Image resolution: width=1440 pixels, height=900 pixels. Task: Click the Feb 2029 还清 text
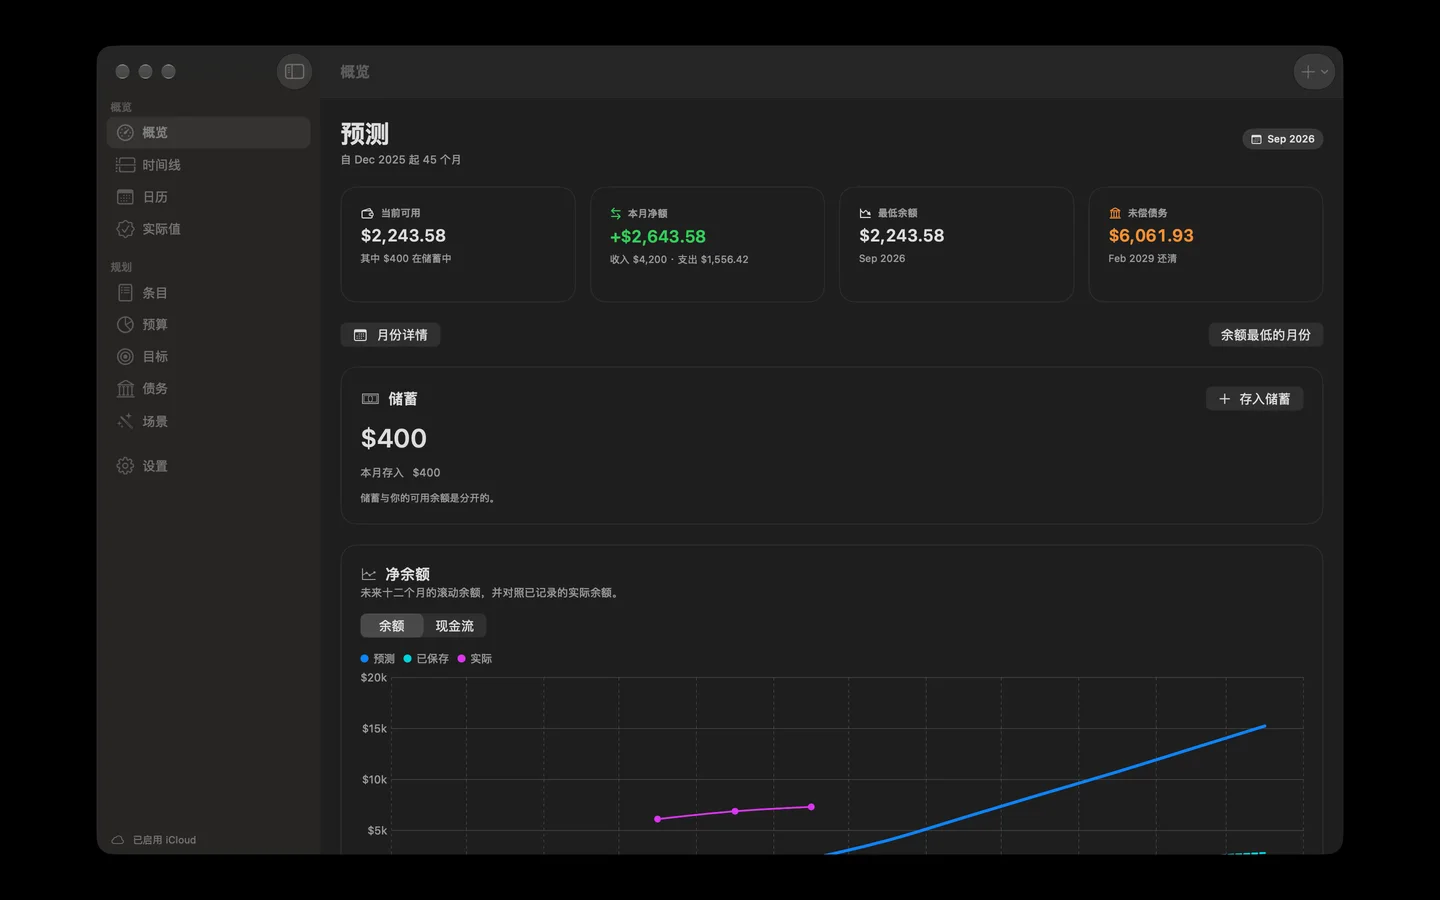coord(1142,259)
